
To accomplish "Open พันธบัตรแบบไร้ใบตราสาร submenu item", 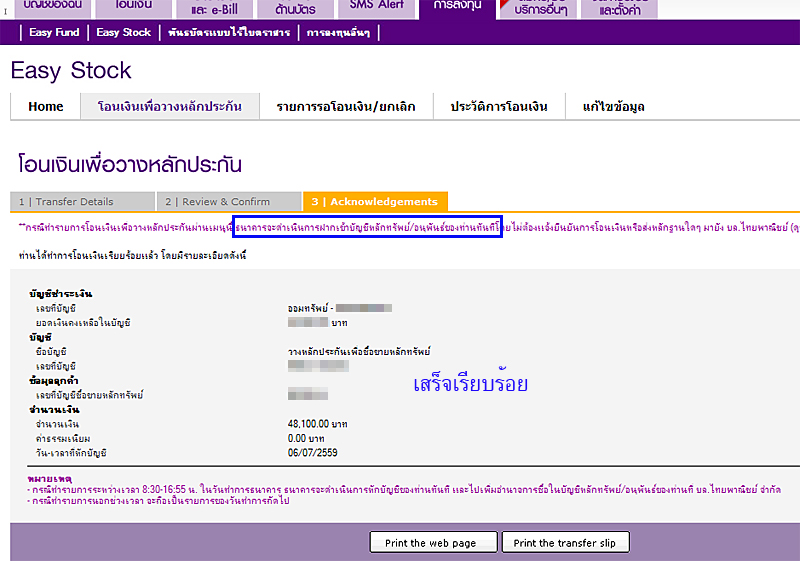I will click(228, 33).
